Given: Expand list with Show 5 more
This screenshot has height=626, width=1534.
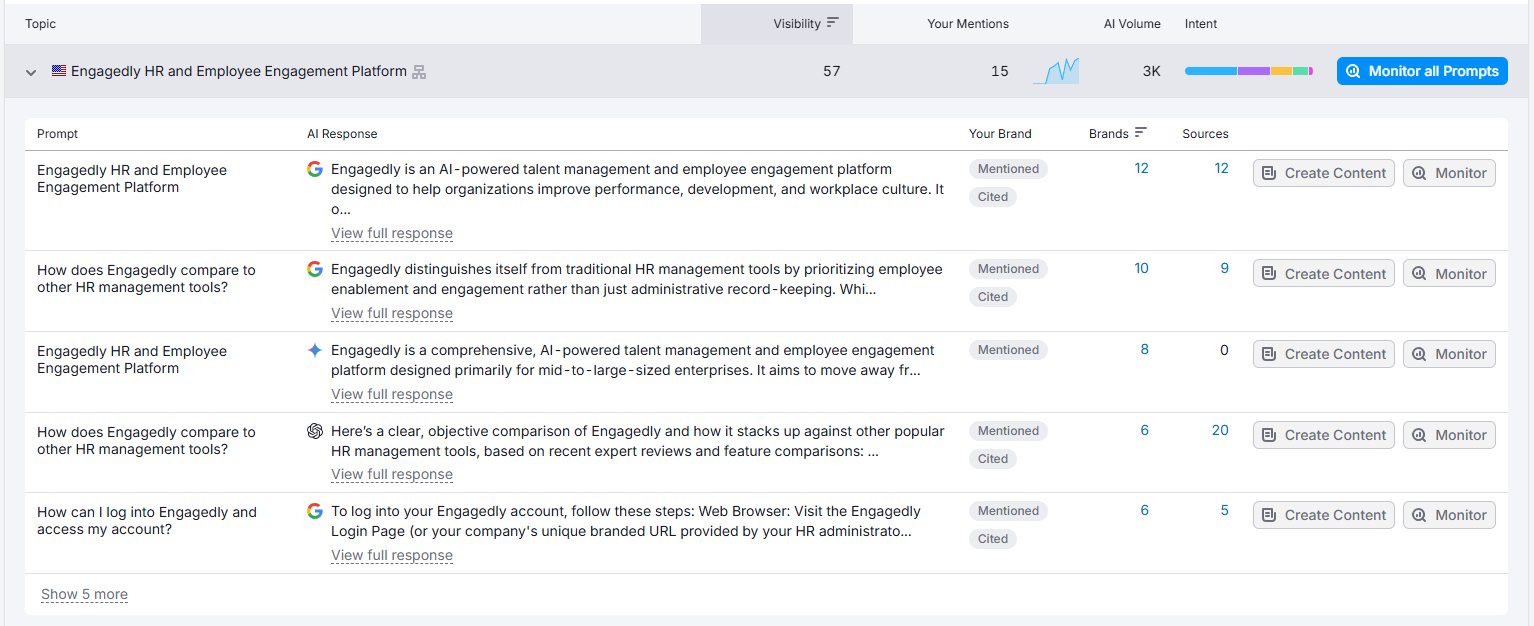Looking at the screenshot, I should tap(84, 595).
